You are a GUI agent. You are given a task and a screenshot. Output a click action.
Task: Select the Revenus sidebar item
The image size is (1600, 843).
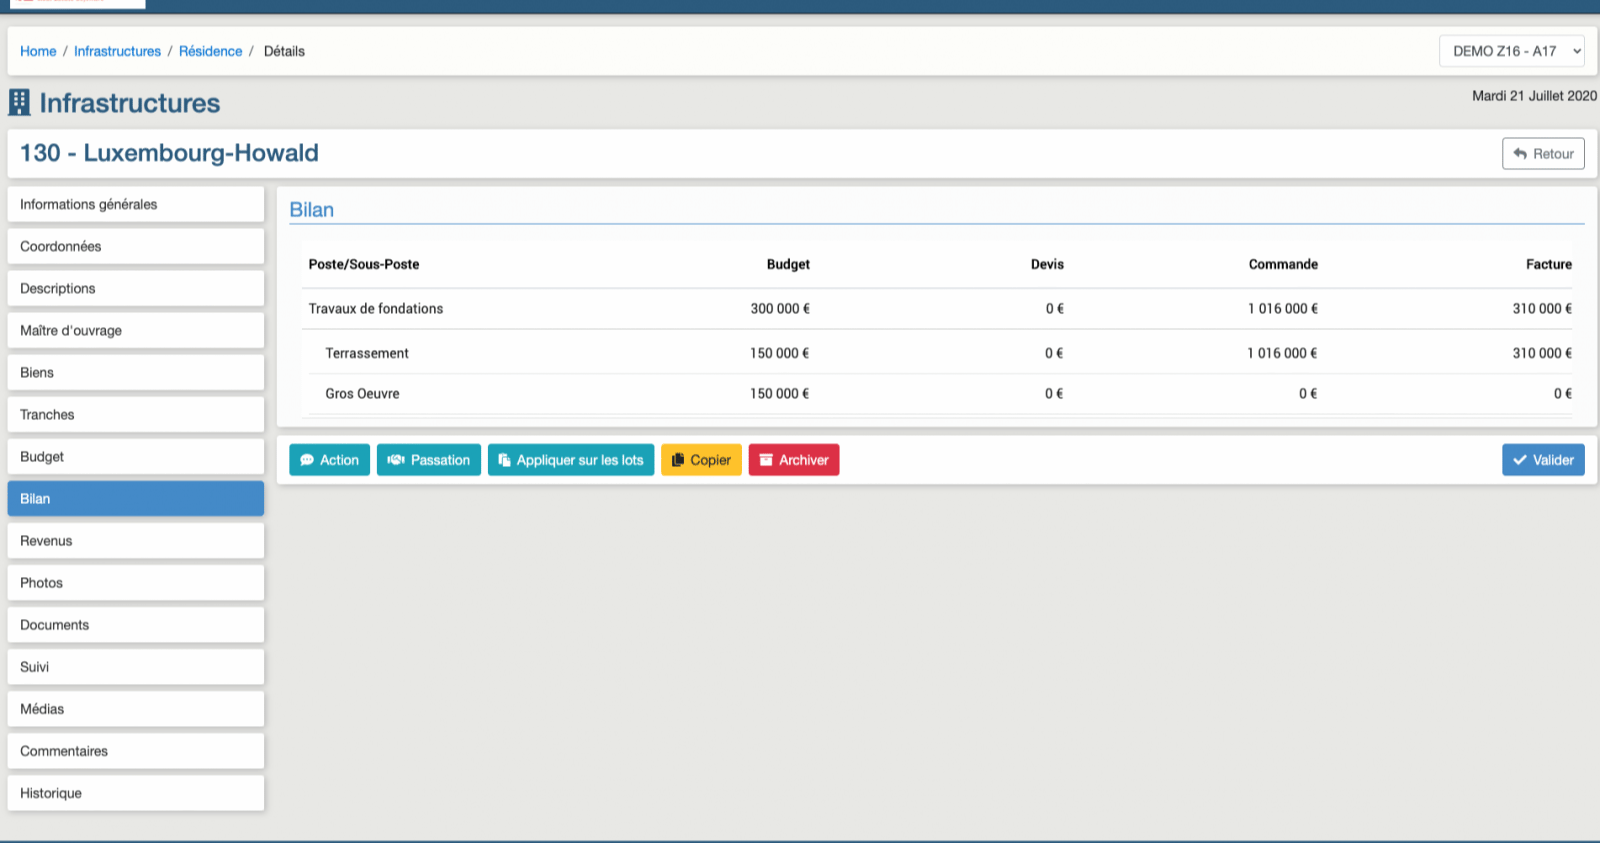(x=136, y=541)
